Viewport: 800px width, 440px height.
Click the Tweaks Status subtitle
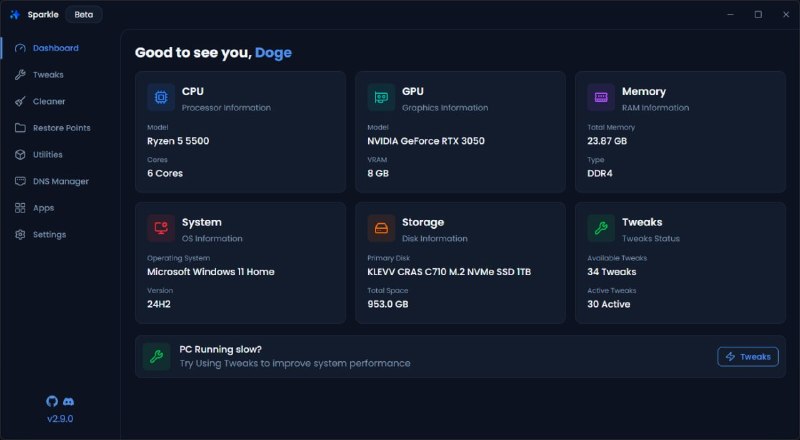pos(651,238)
